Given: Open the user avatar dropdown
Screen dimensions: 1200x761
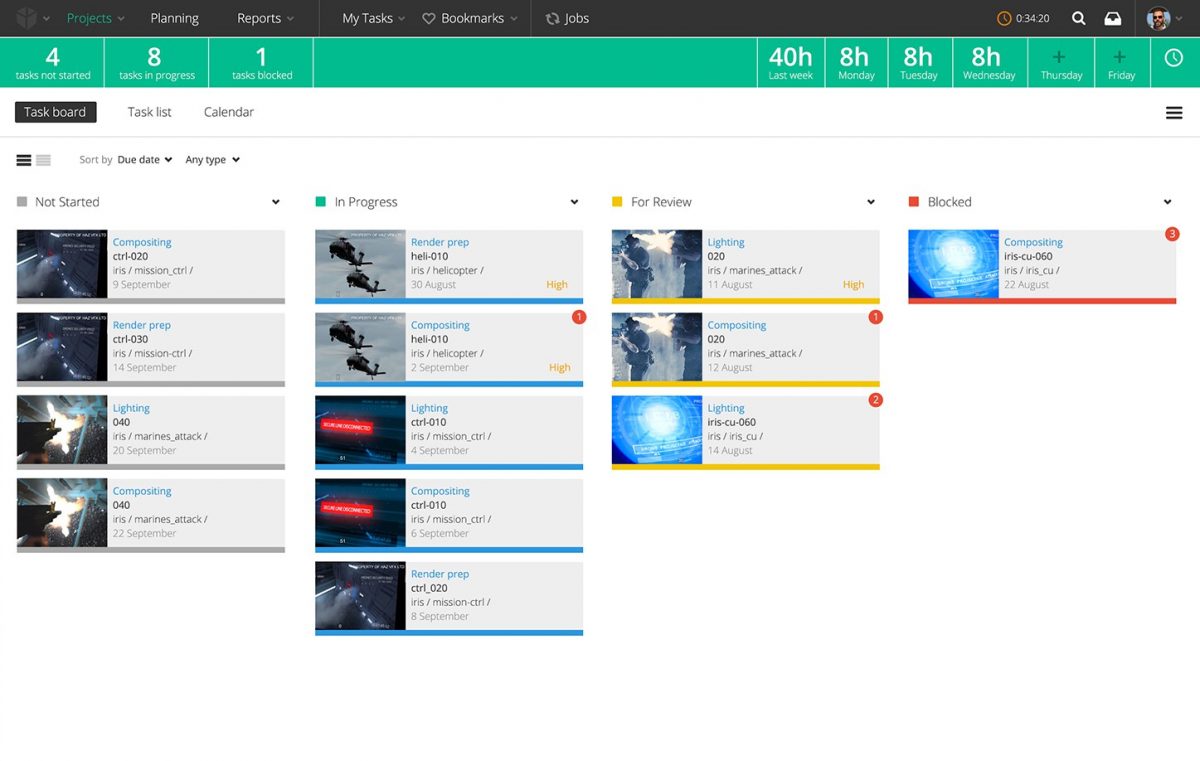Looking at the screenshot, I should pos(1161,18).
